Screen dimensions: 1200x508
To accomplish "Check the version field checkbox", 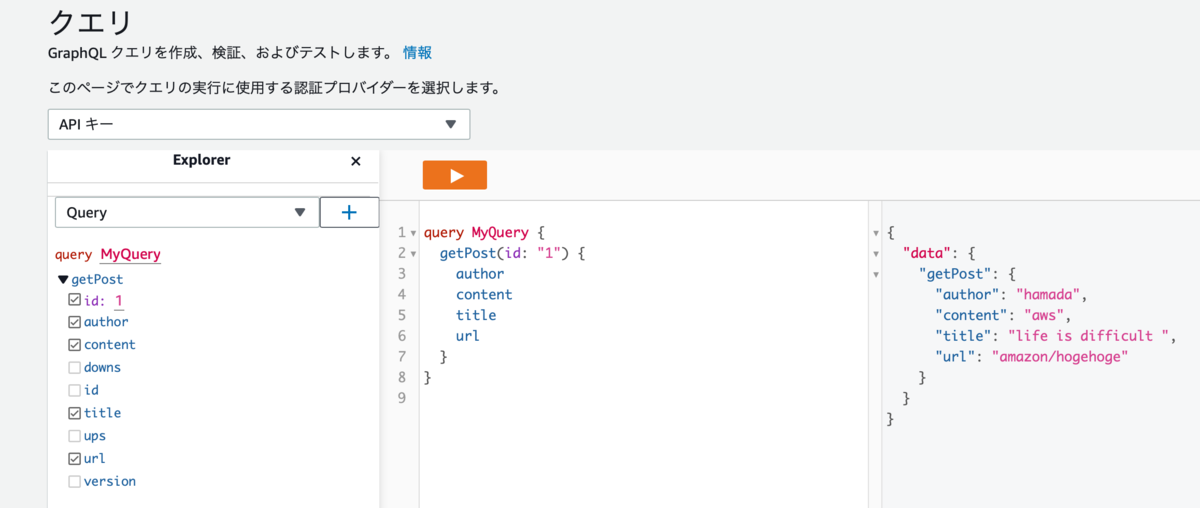I will 75,481.
